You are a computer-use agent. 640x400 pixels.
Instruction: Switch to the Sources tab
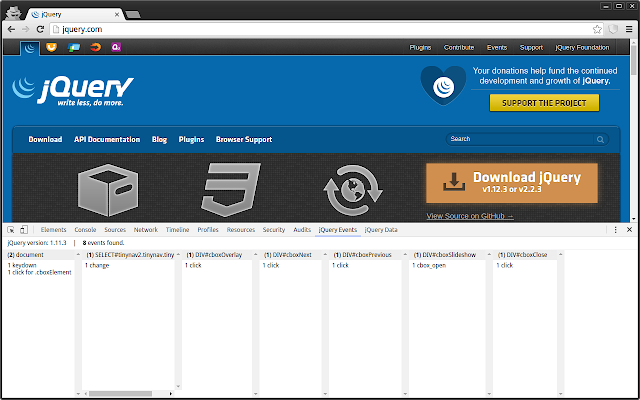[x=115, y=230]
